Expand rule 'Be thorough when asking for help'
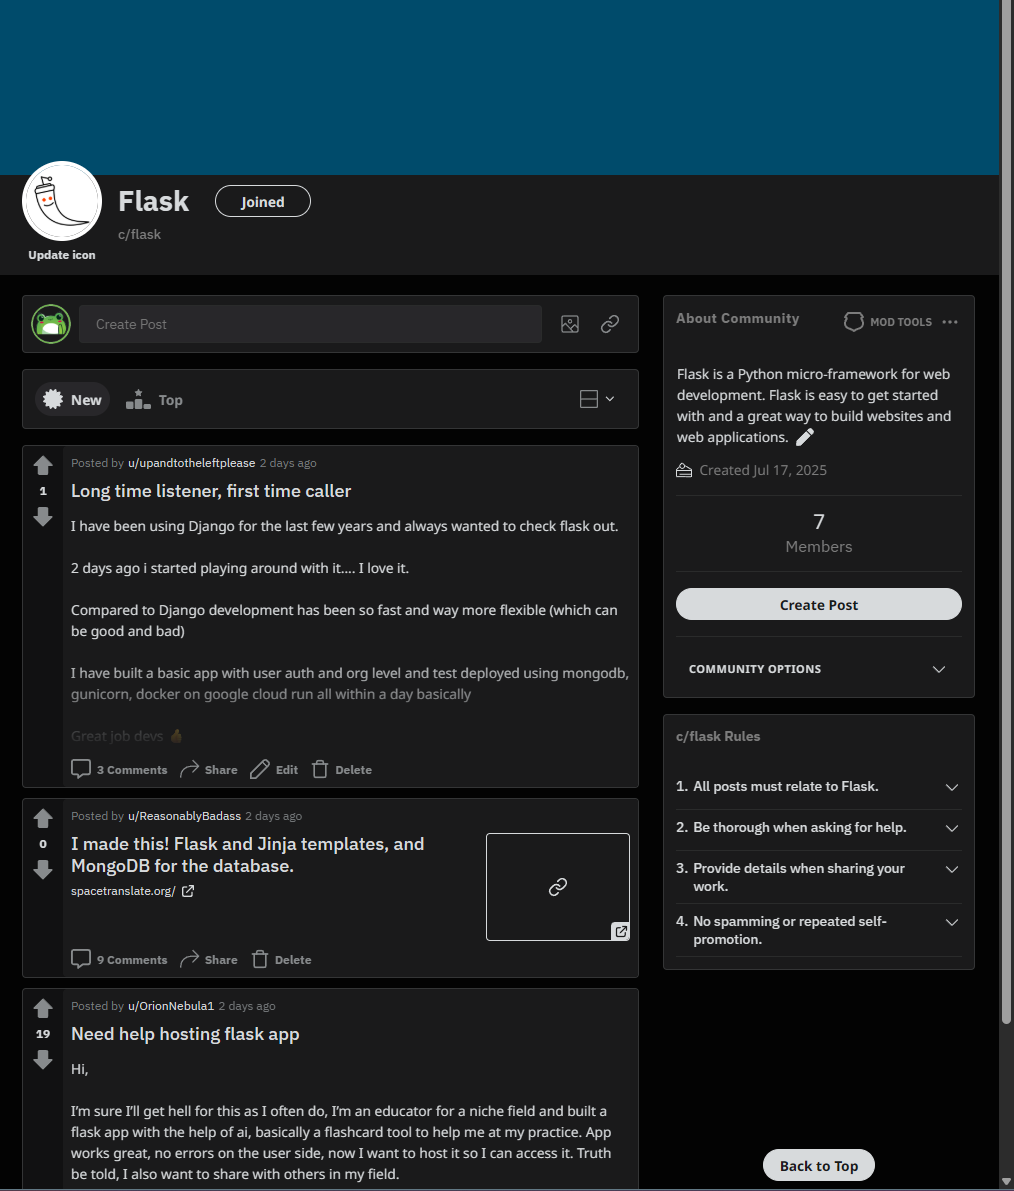 click(x=819, y=828)
